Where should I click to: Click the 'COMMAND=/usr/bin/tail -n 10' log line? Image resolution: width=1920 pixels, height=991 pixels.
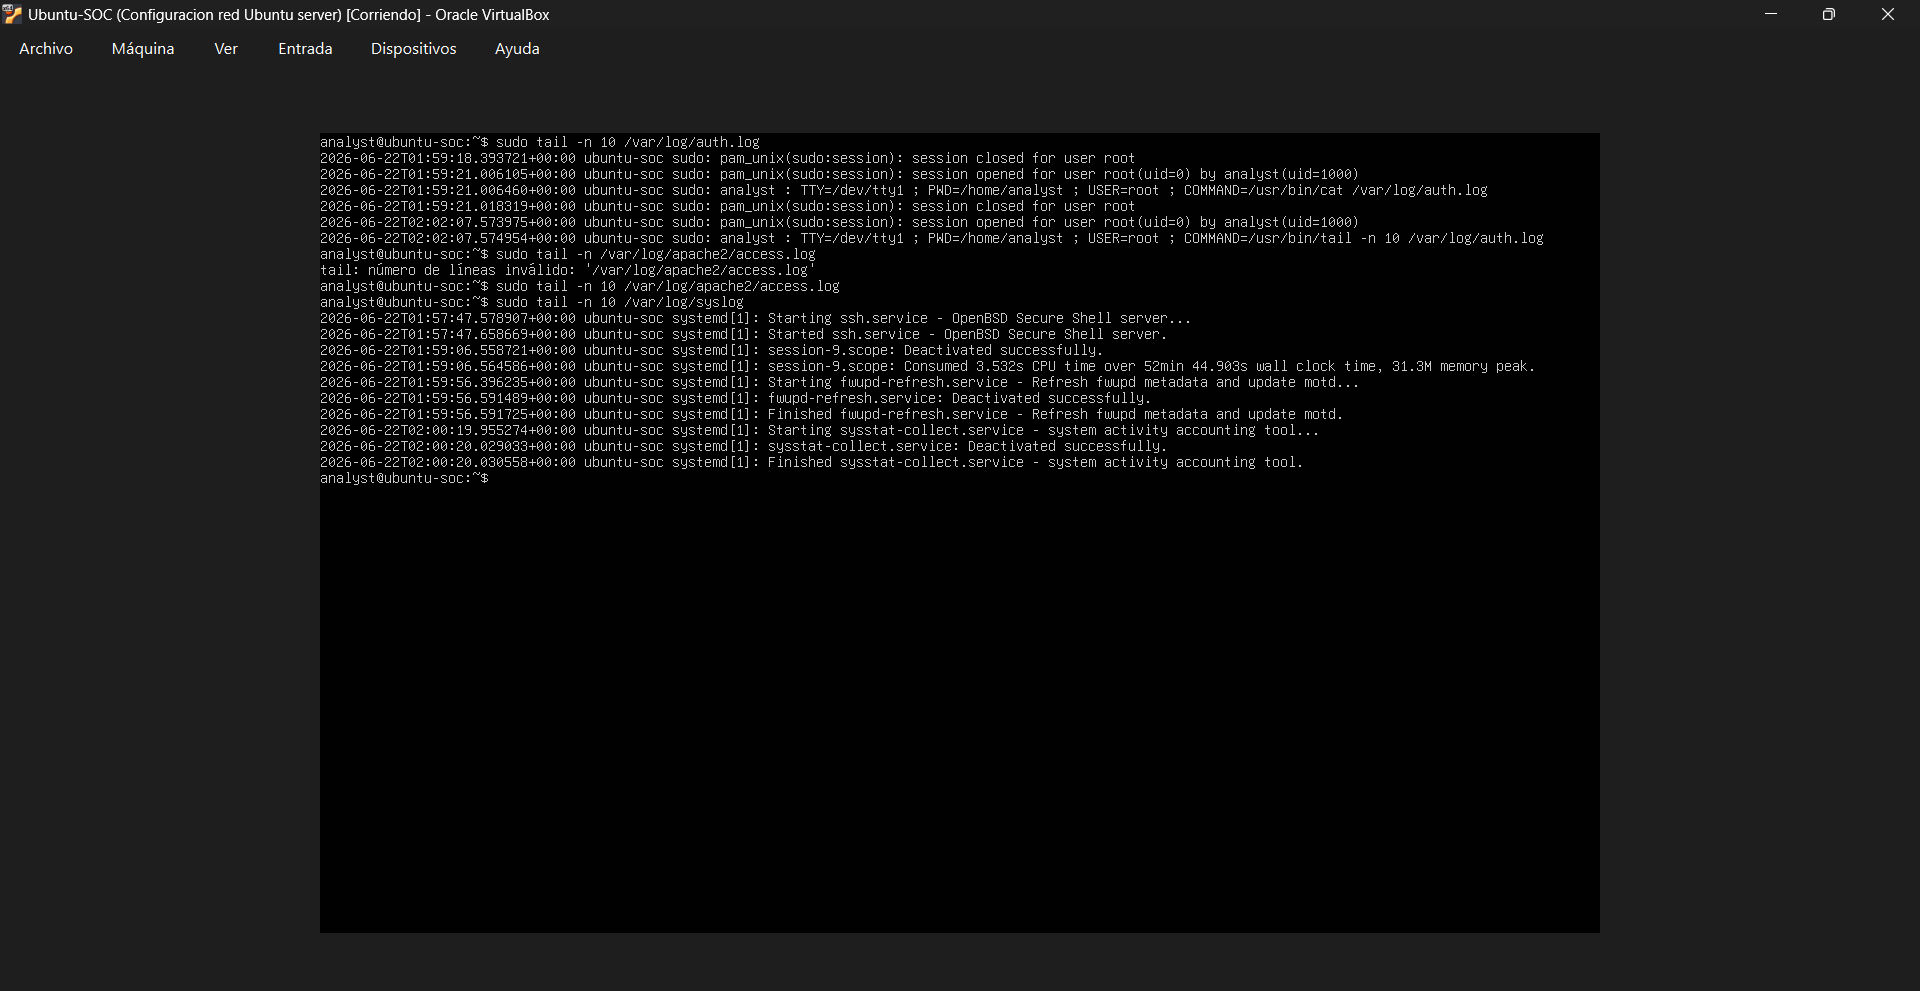[x=932, y=238]
